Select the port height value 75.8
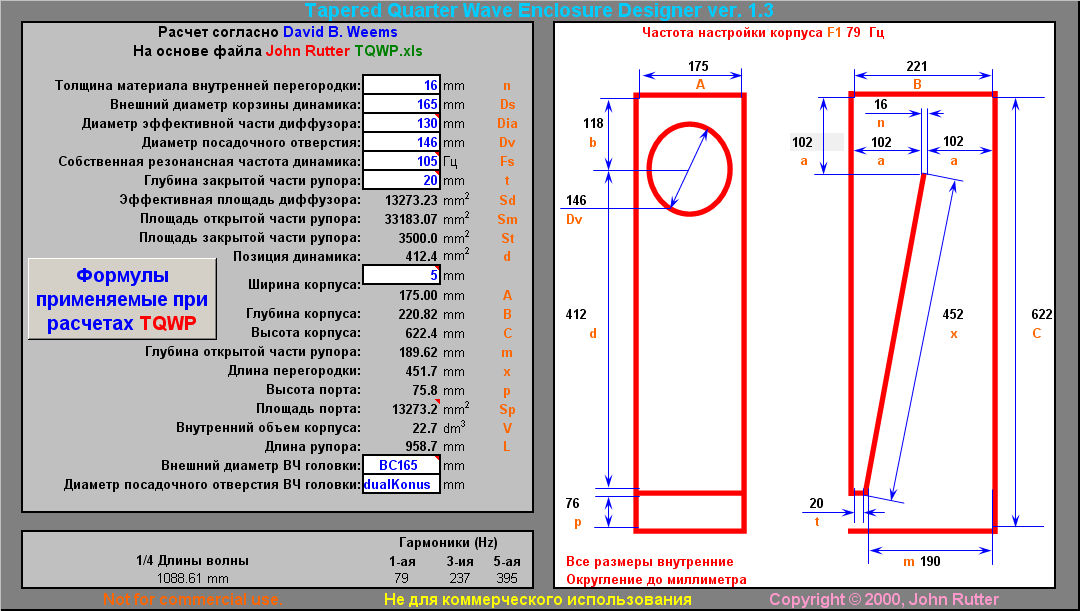The width and height of the screenshot is (1080, 611). (424, 390)
